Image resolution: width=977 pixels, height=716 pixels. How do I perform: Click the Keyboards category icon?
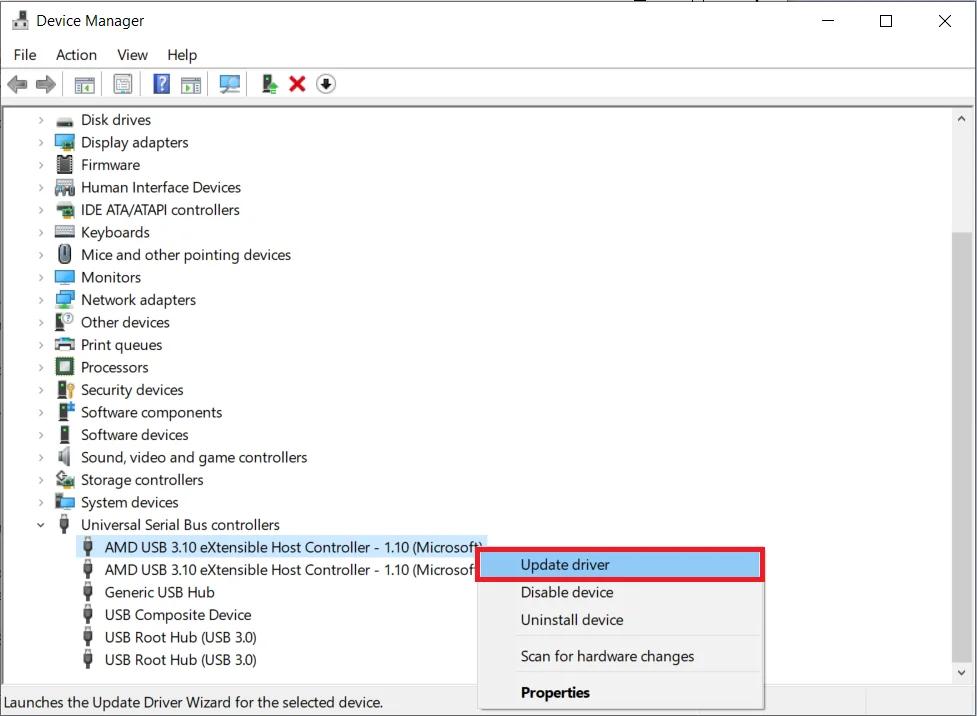click(x=65, y=232)
